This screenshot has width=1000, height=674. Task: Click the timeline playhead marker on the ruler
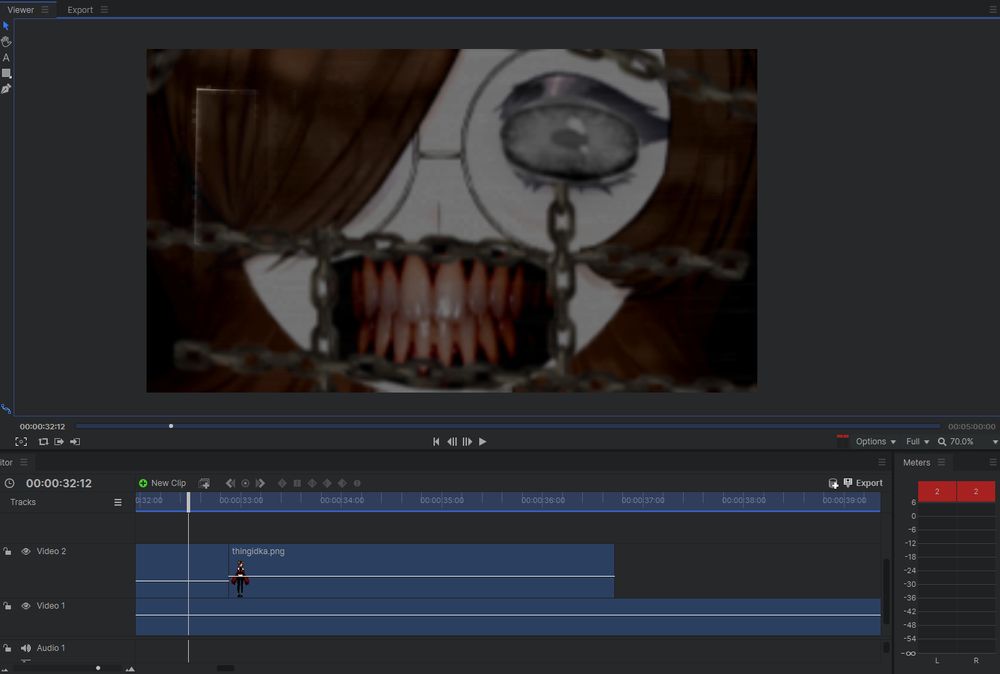(x=188, y=502)
